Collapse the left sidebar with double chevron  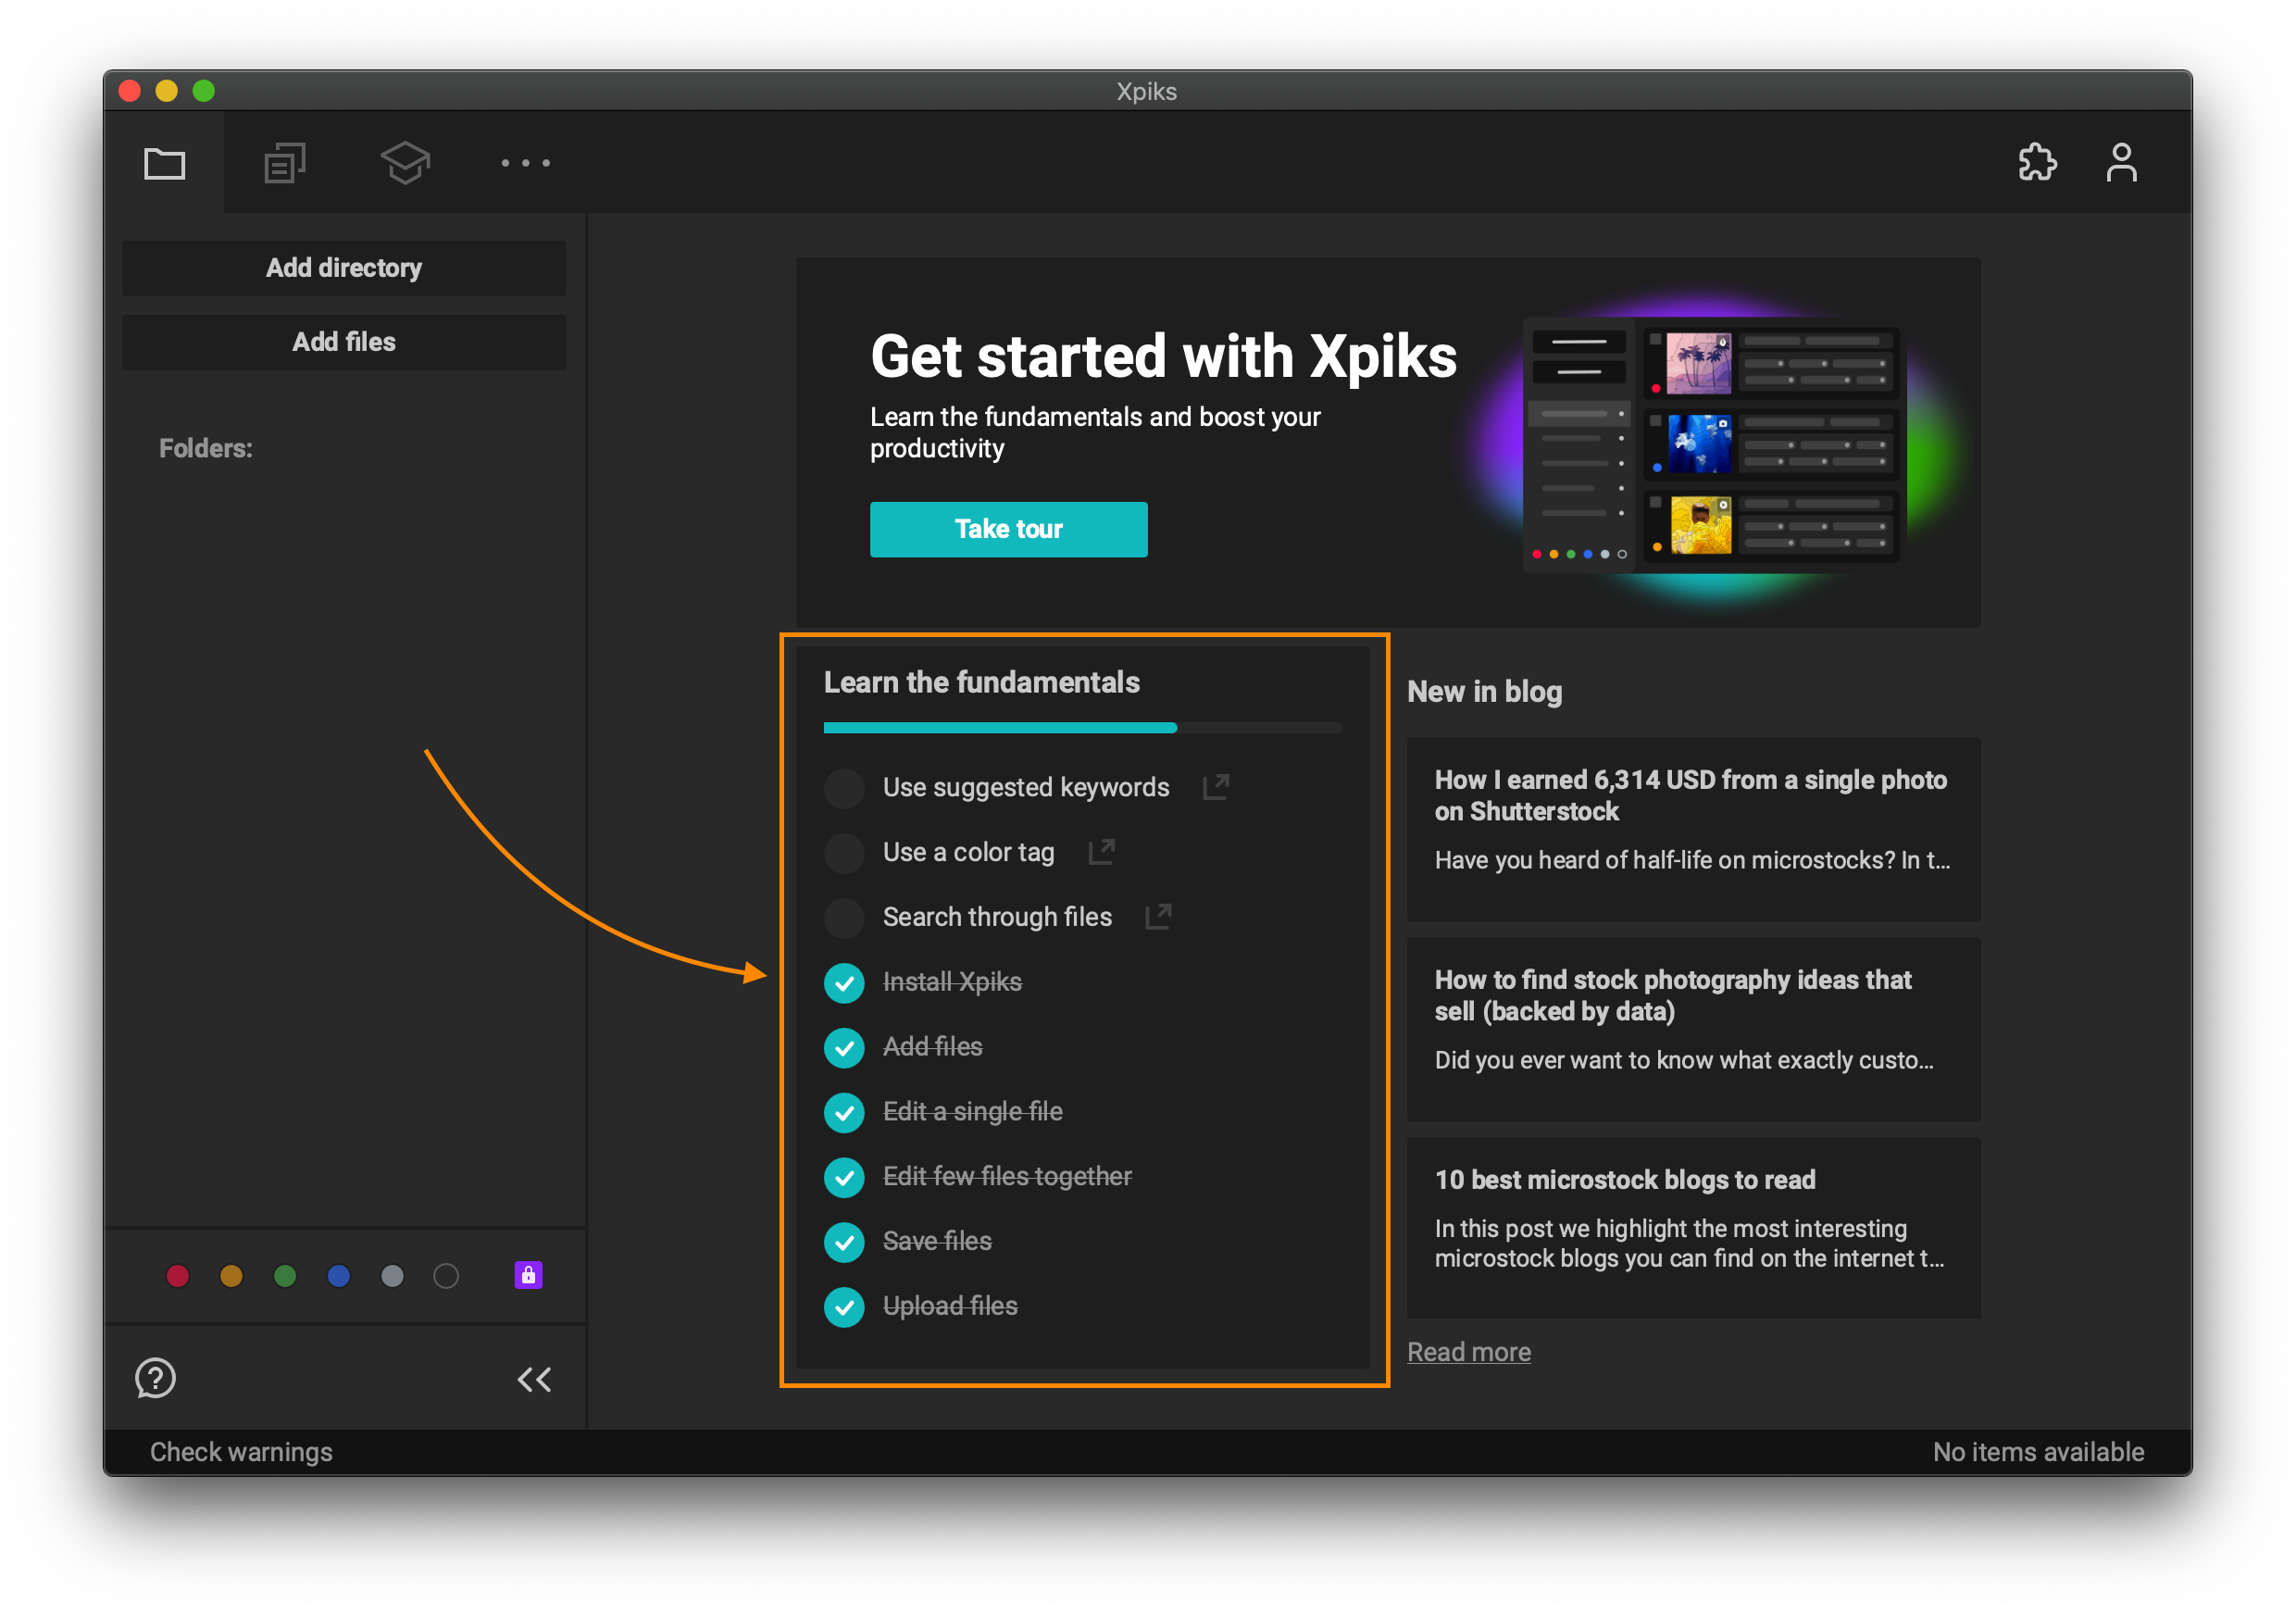[x=534, y=1380]
